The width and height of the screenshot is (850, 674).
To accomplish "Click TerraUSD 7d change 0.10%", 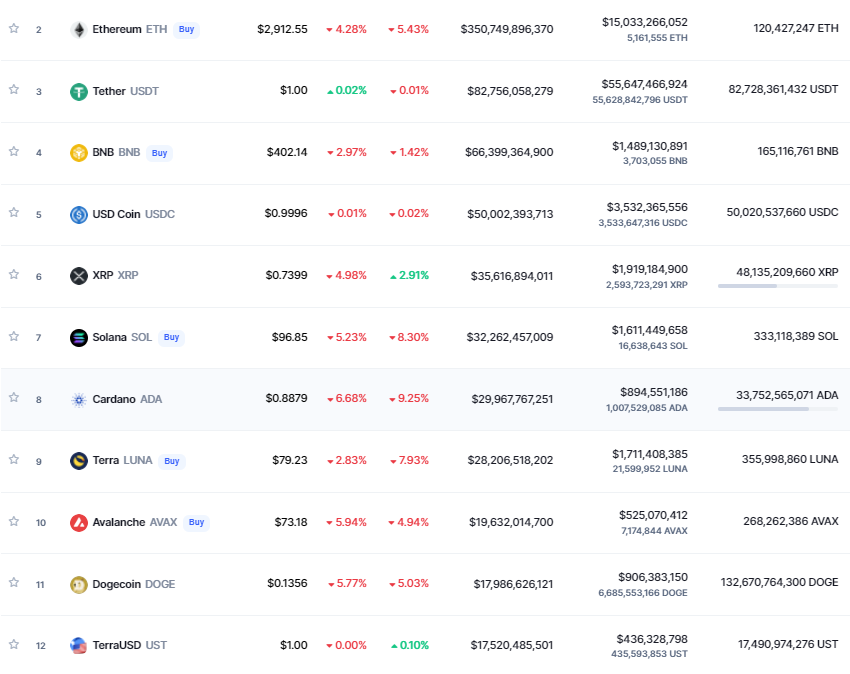I will click(410, 645).
